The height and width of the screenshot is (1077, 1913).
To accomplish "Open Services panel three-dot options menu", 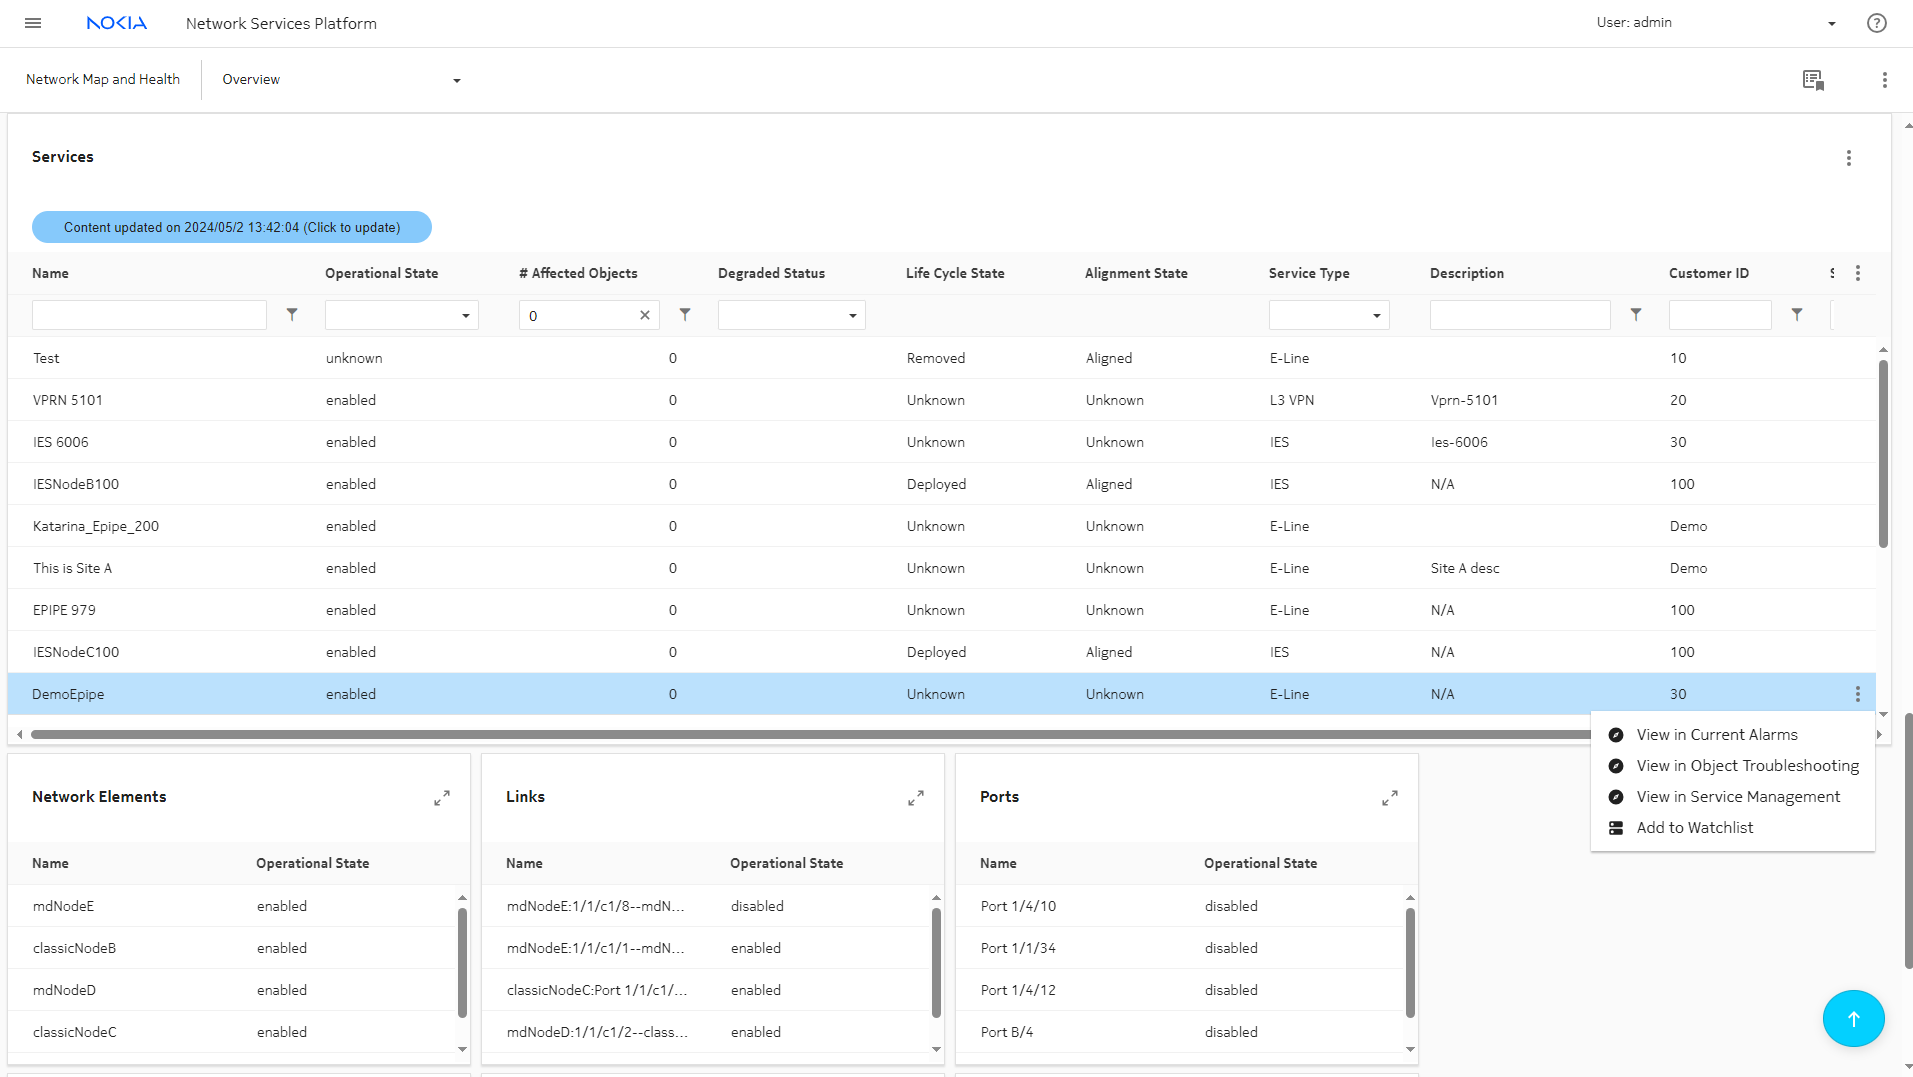I will pyautogui.click(x=1848, y=158).
